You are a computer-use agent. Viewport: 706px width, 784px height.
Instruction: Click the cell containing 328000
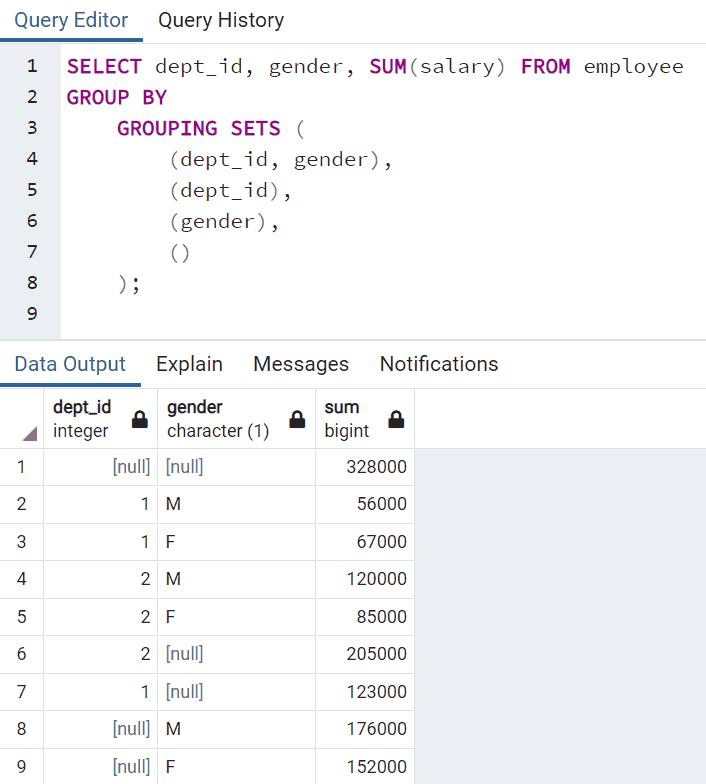pos(364,467)
